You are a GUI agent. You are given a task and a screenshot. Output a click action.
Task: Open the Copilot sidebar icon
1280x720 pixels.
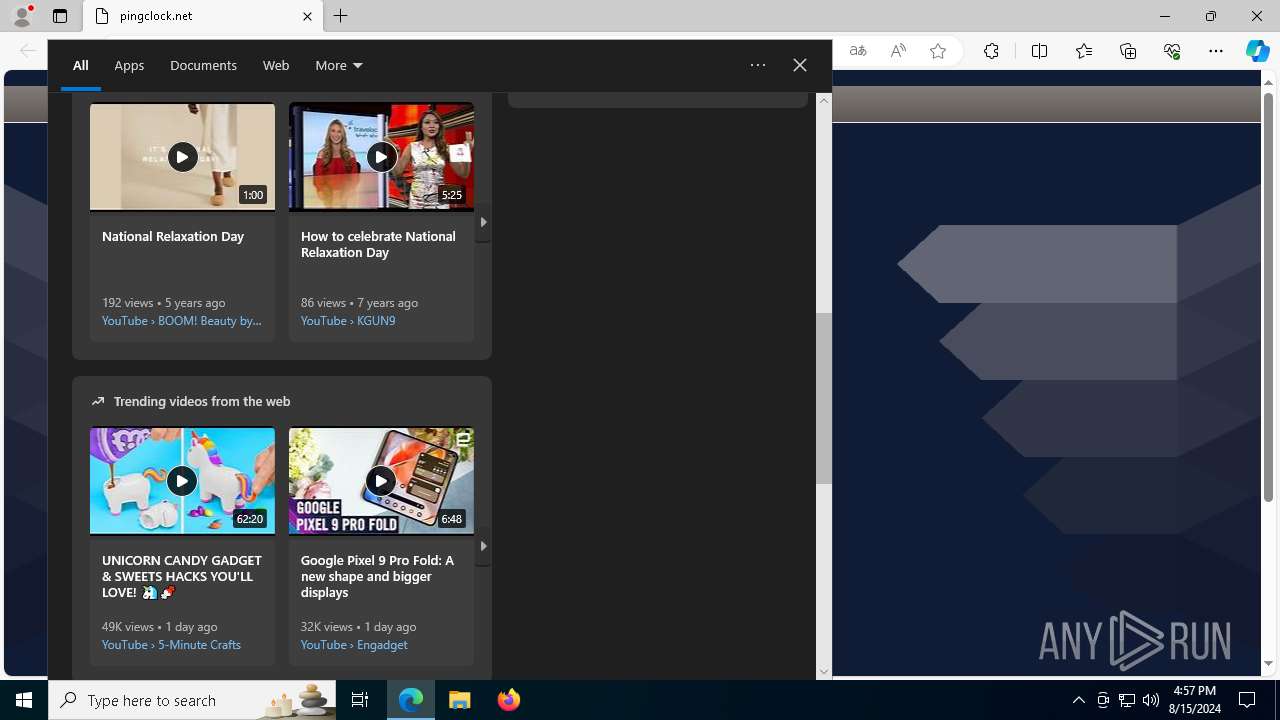click(1258, 51)
